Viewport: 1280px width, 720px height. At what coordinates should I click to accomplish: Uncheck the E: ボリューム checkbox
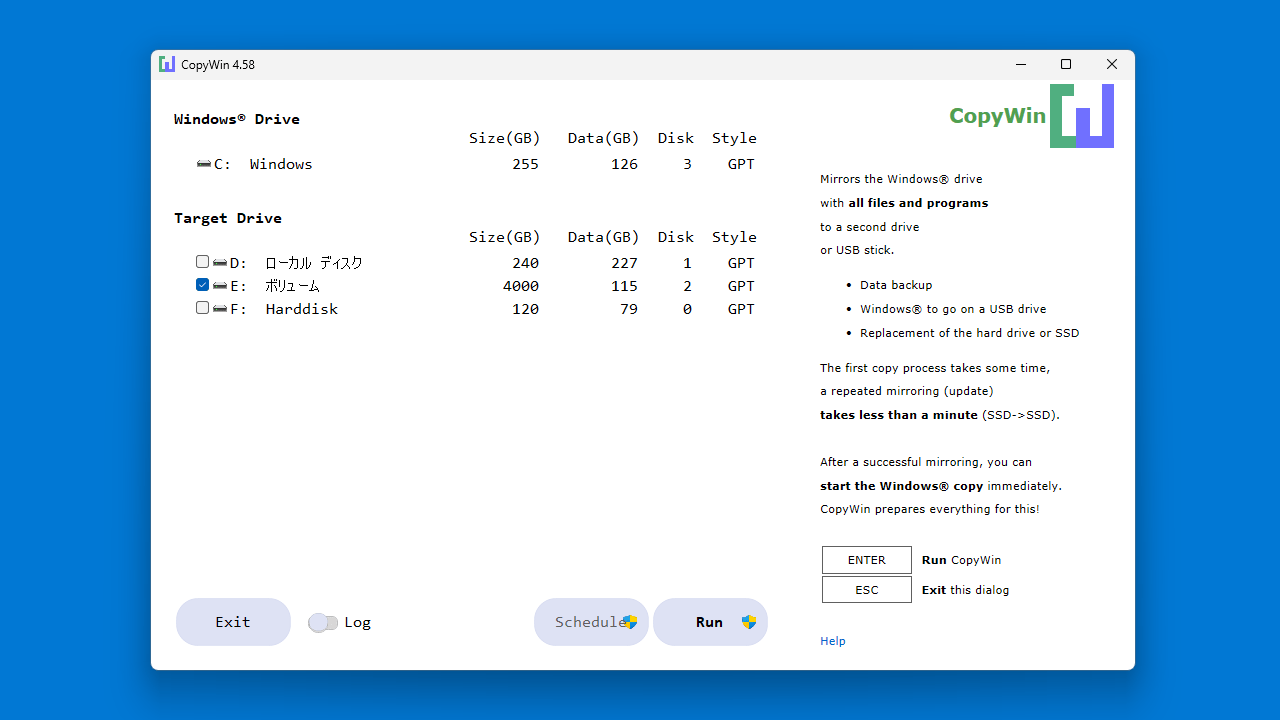[x=203, y=285]
